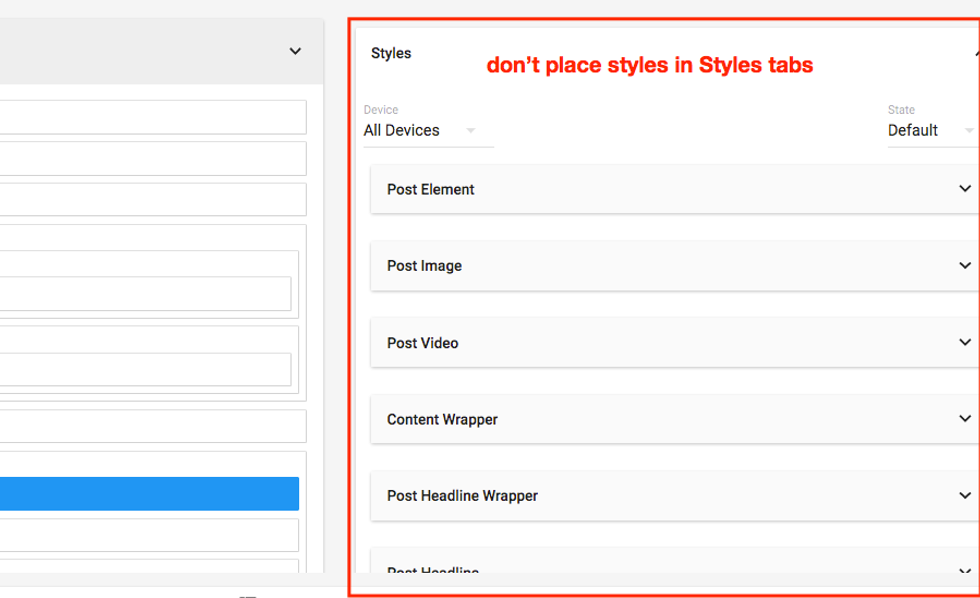The height and width of the screenshot is (598, 980).
Task: Focus the topmost input field in left panel
Action: tap(150, 117)
